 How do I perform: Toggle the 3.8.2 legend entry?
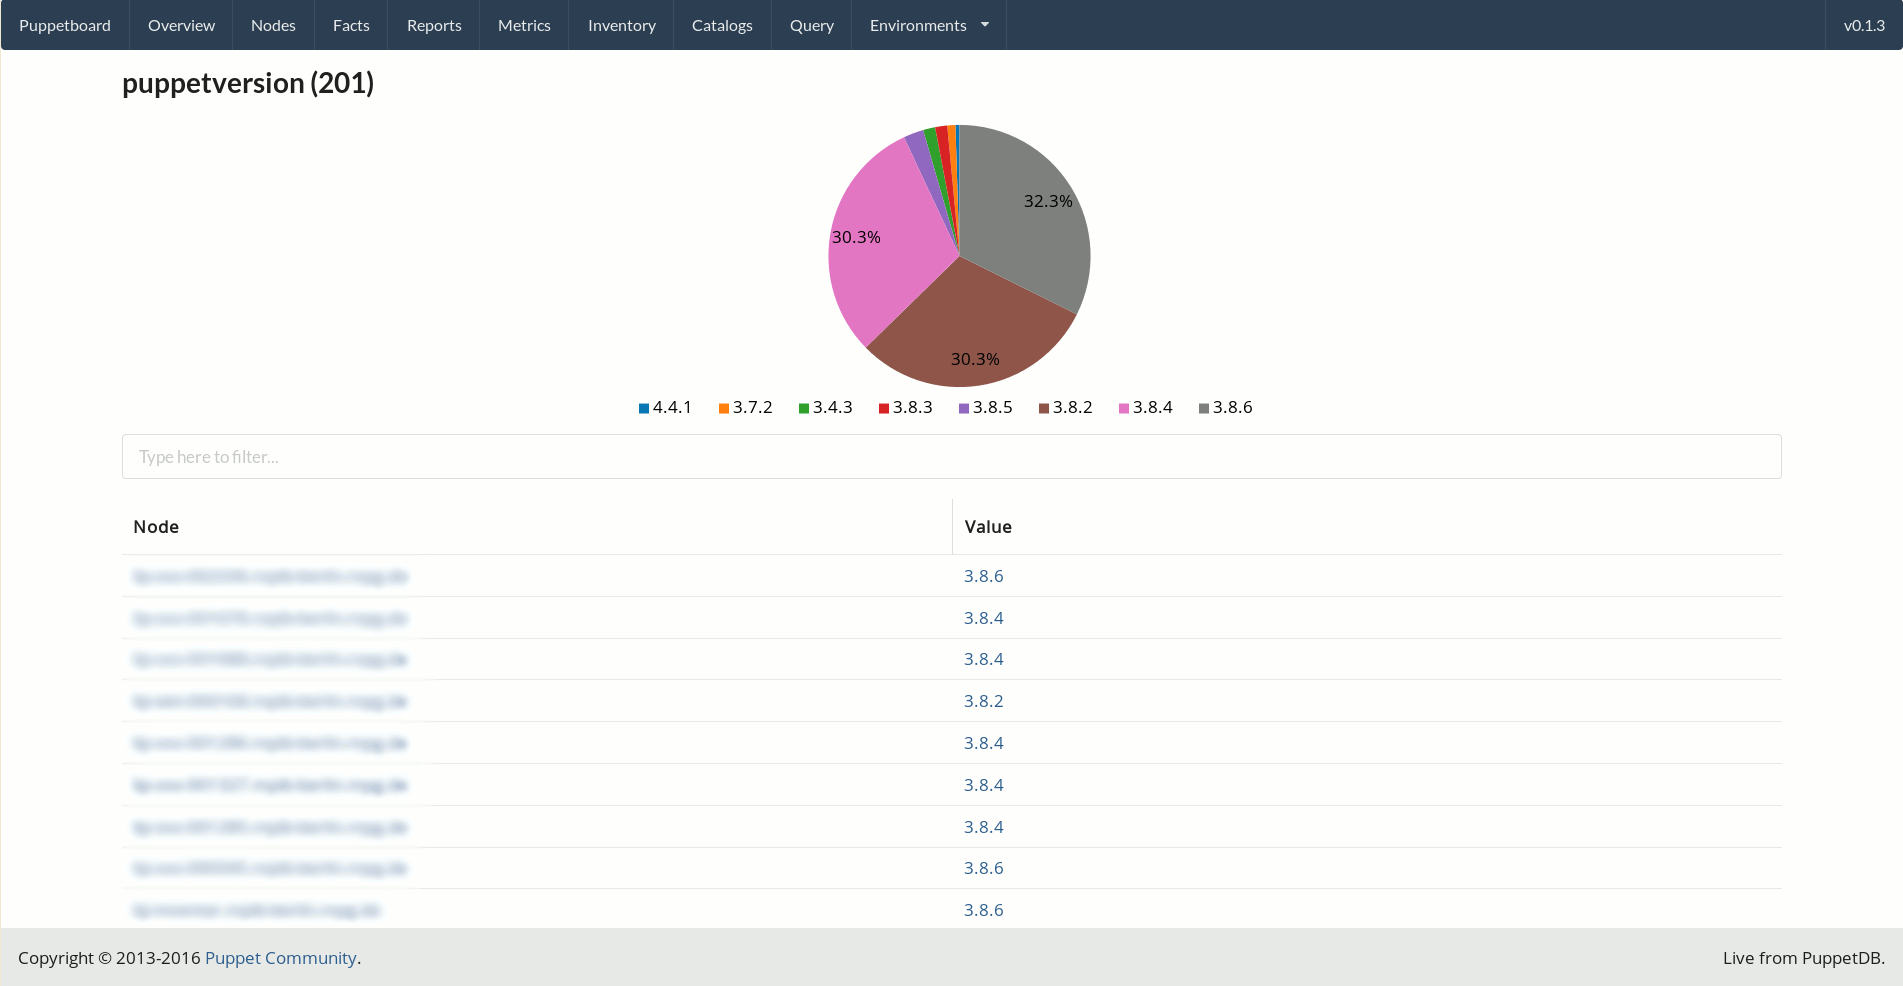pos(1065,408)
